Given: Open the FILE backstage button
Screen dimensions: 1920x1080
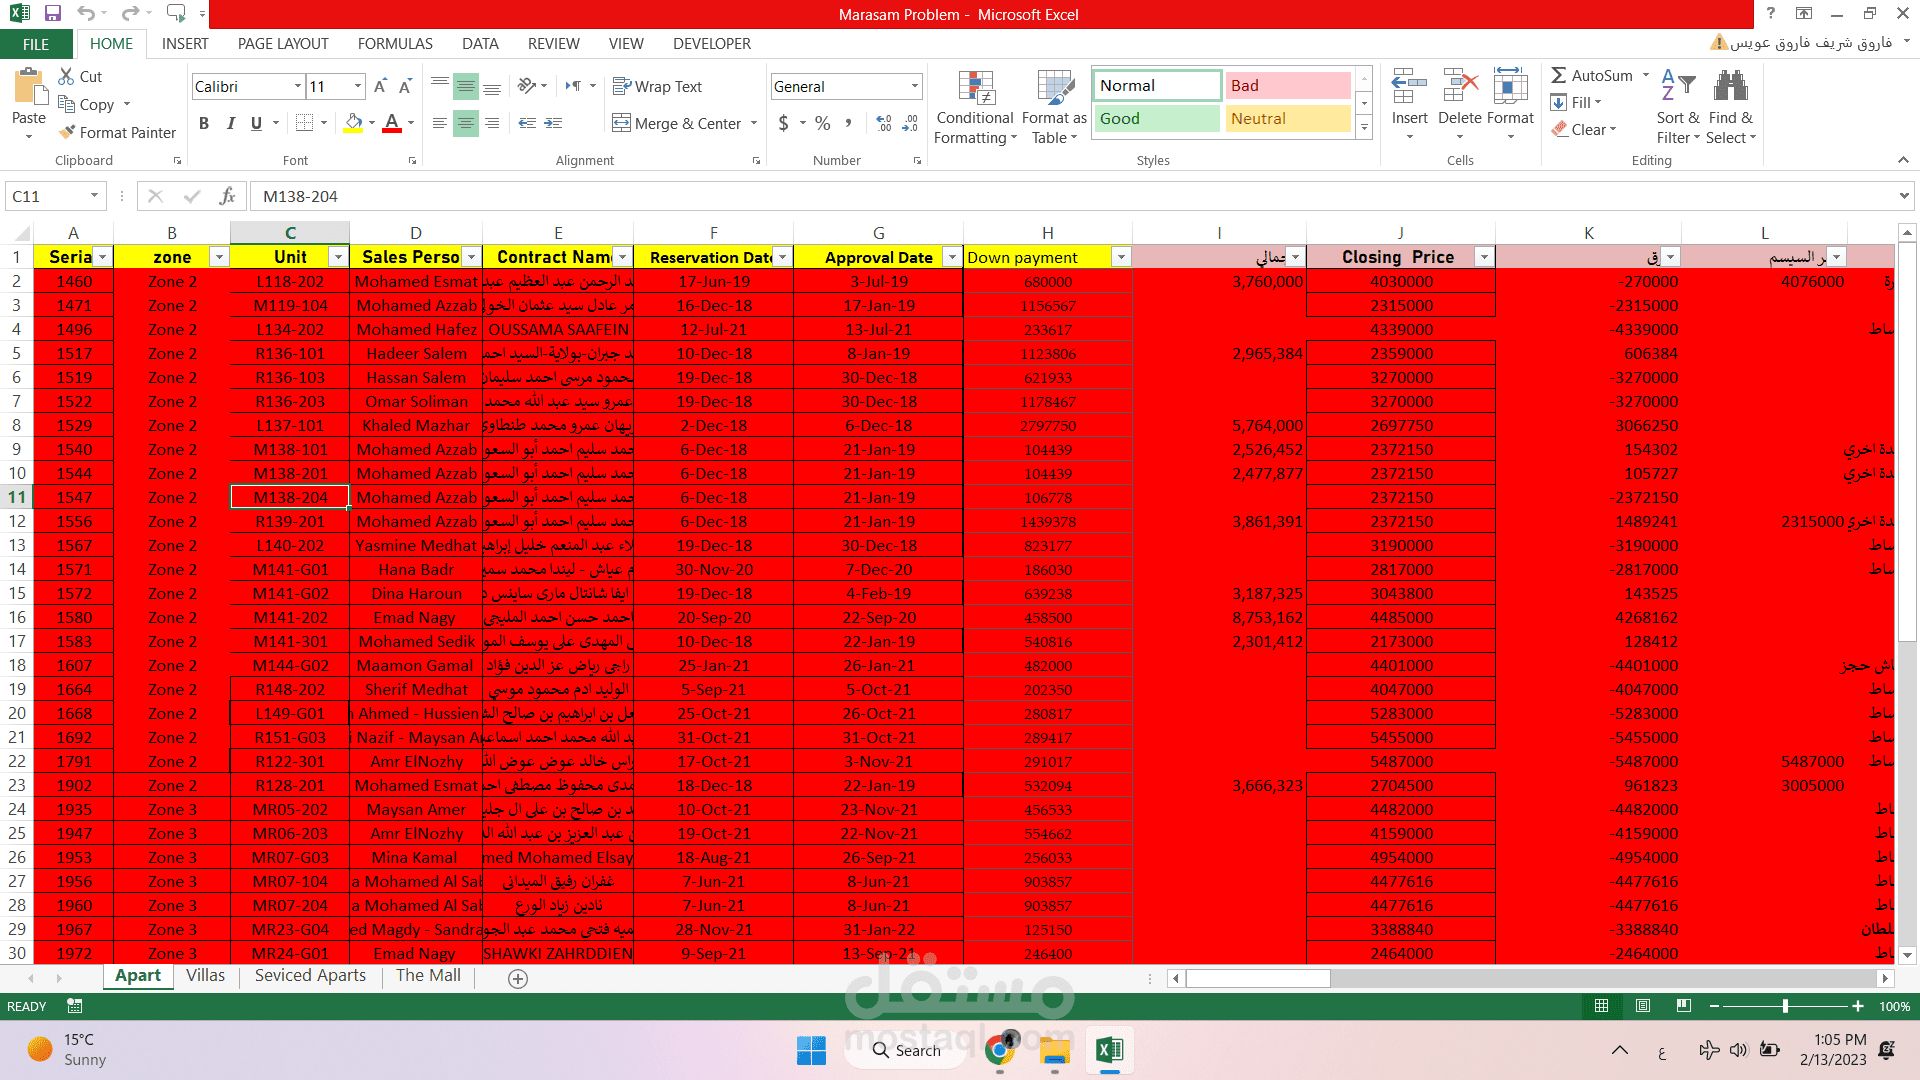Looking at the screenshot, I should click(36, 44).
